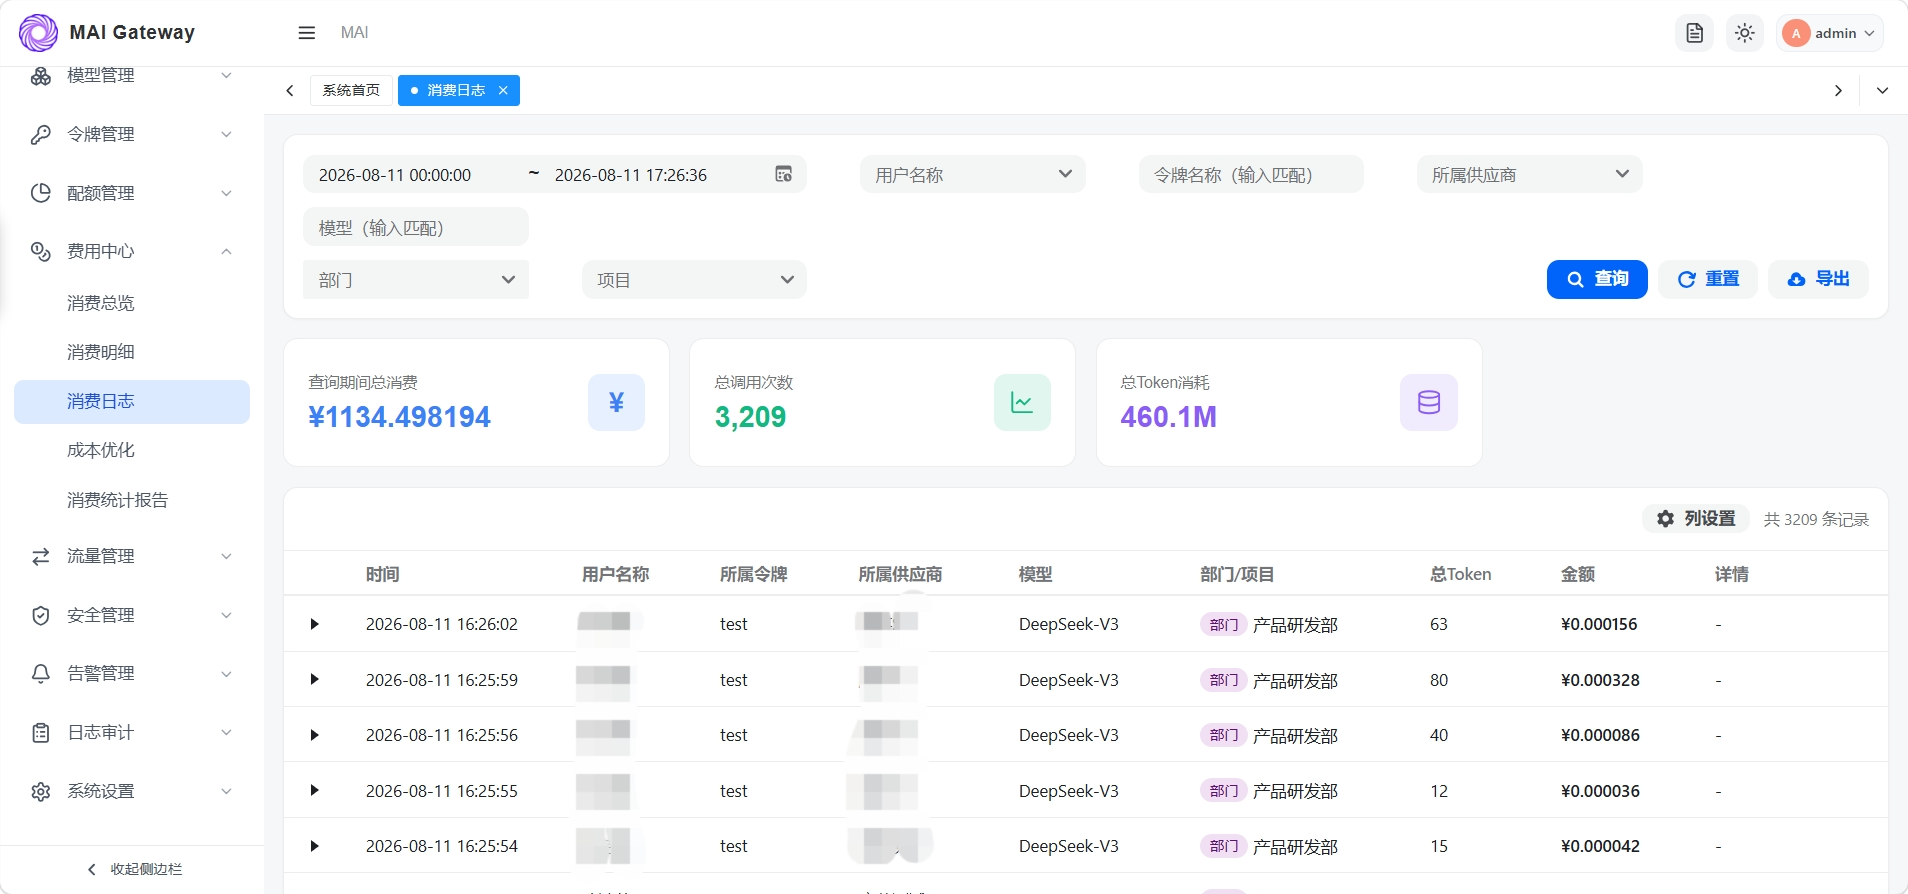Expand the 16:25:55 log row
Image resolution: width=1908 pixels, height=894 pixels.
coord(314,791)
